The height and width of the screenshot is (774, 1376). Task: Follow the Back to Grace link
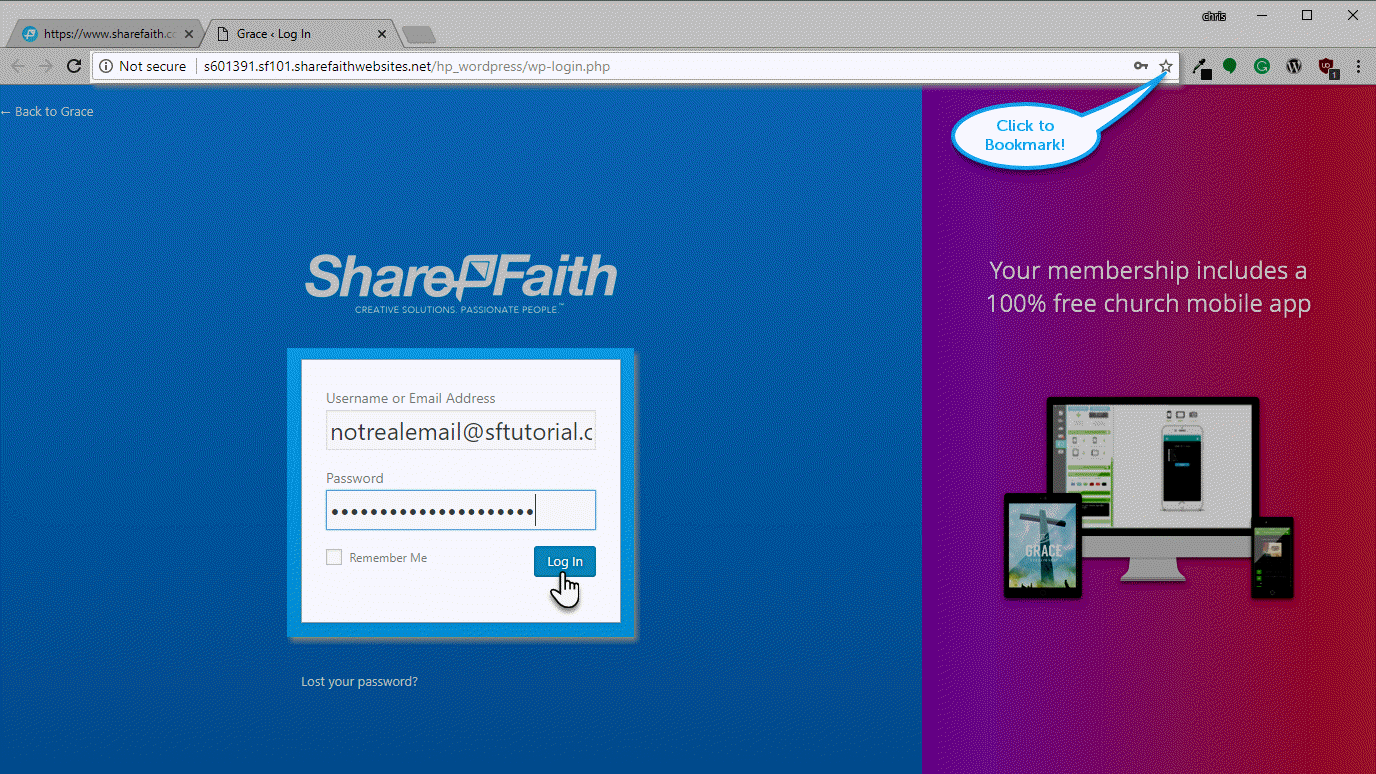(47, 112)
